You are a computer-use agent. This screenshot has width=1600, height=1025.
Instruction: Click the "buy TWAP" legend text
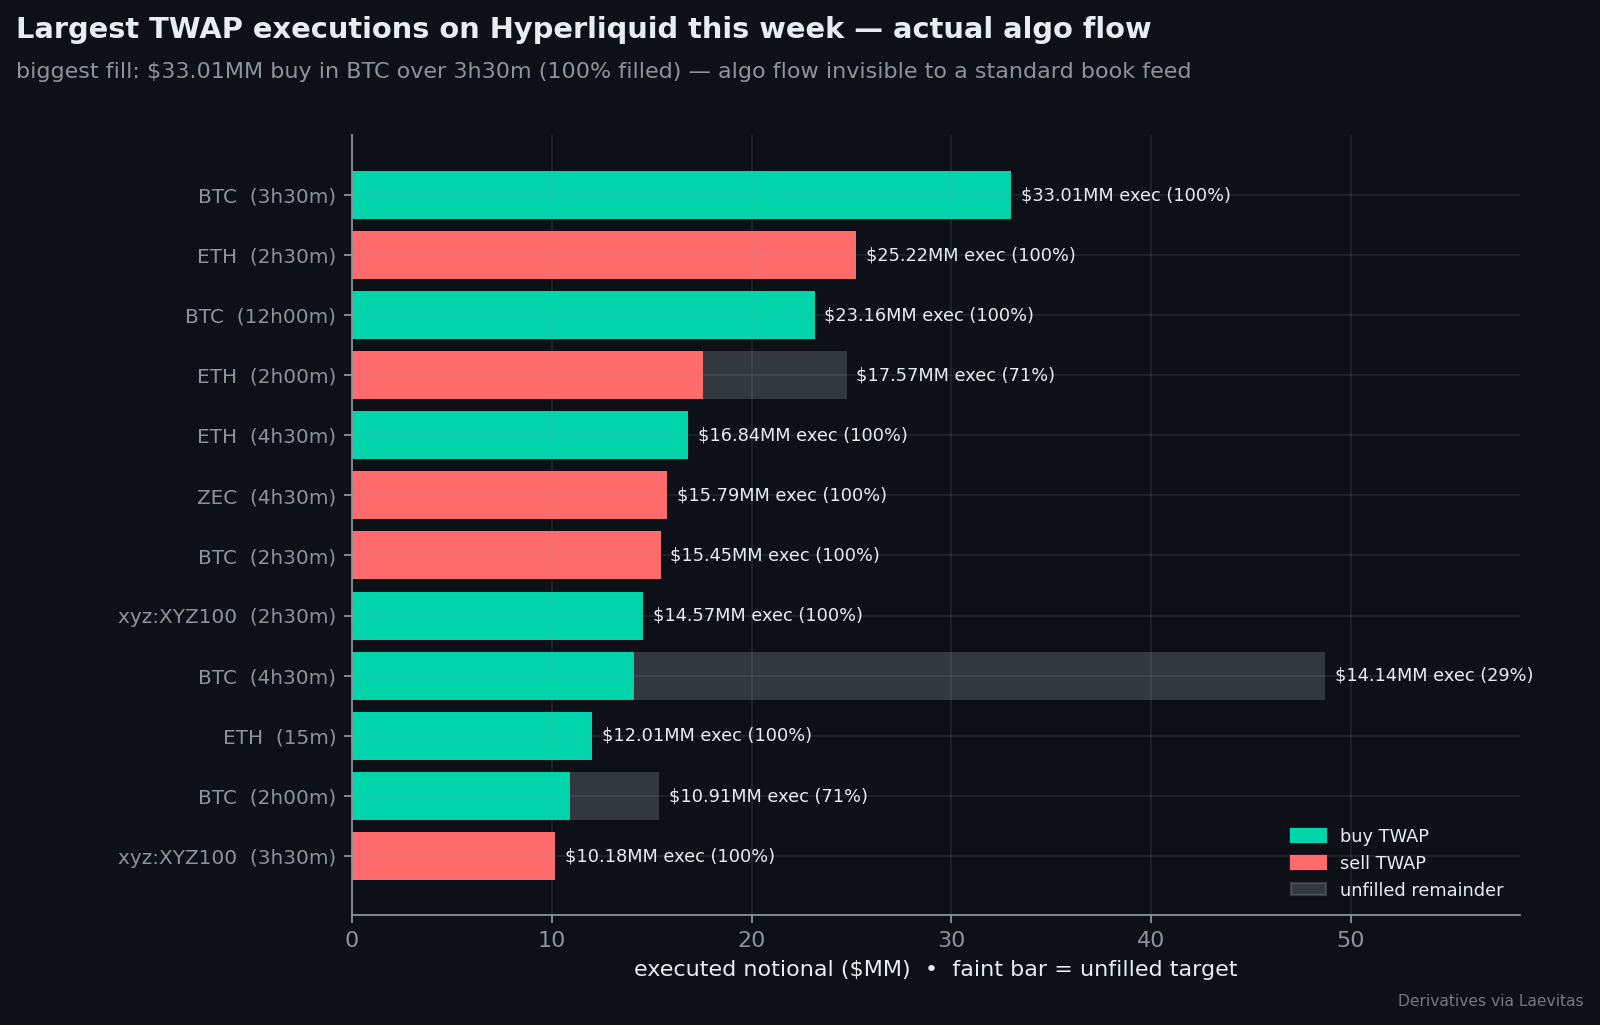1384,836
